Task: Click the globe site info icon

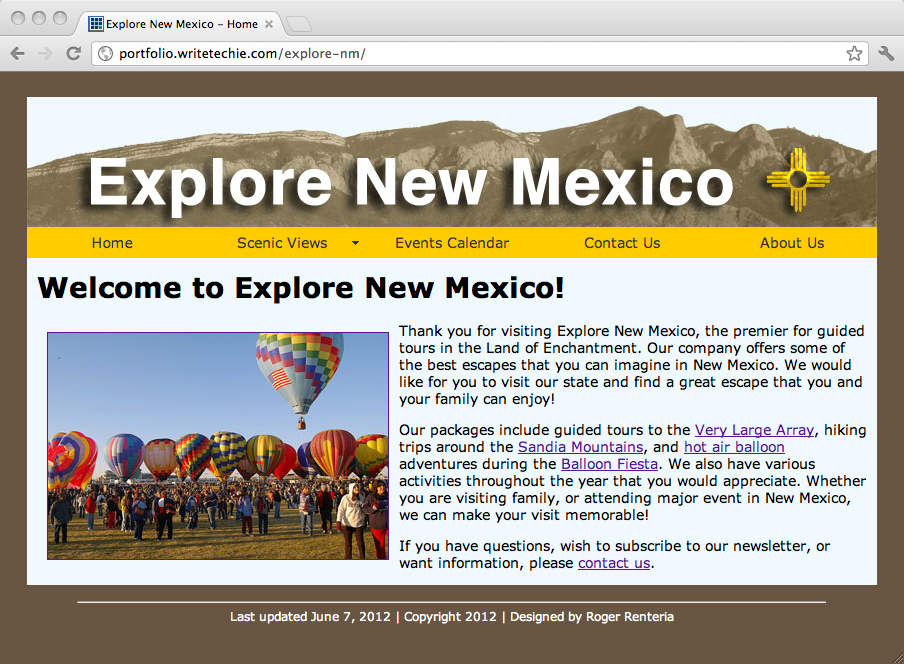Action: [105, 53]
